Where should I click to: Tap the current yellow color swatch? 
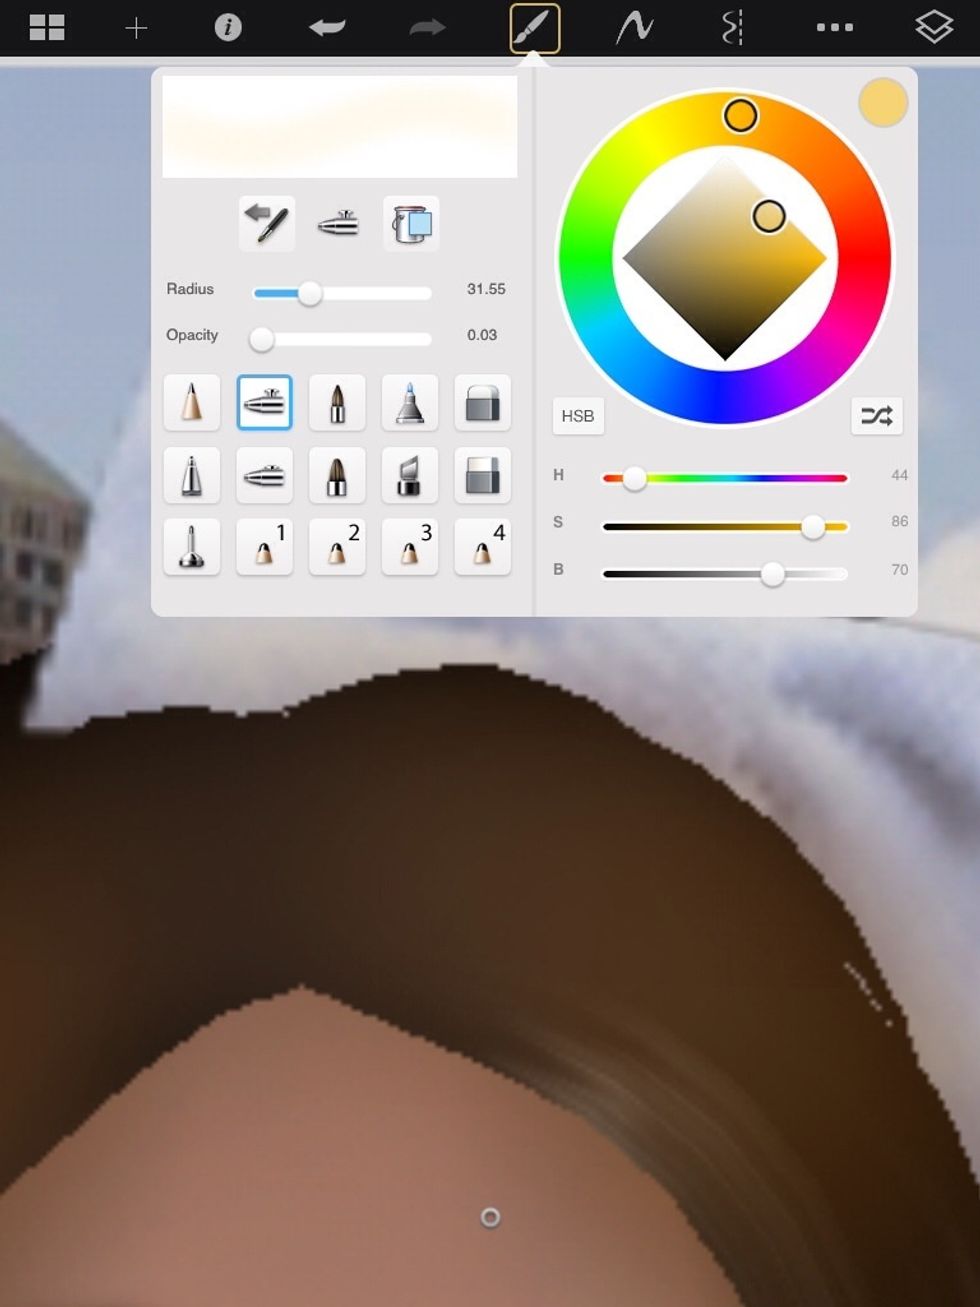tap(882, 103)
